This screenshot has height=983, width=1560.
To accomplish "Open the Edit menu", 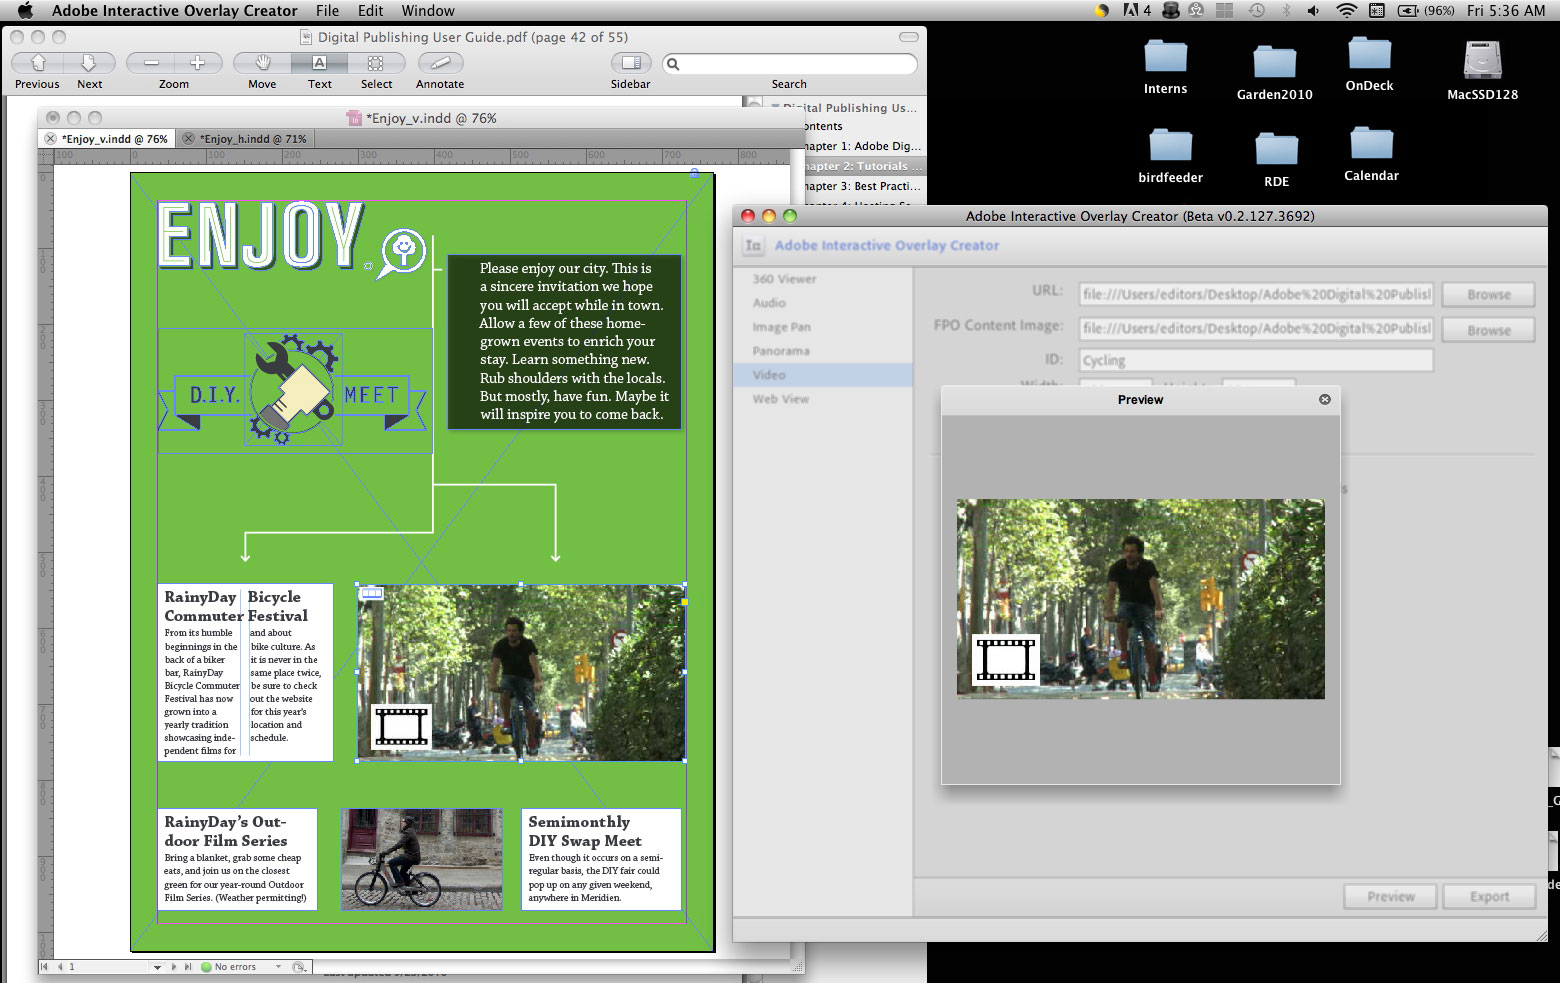I will (370, 11).
